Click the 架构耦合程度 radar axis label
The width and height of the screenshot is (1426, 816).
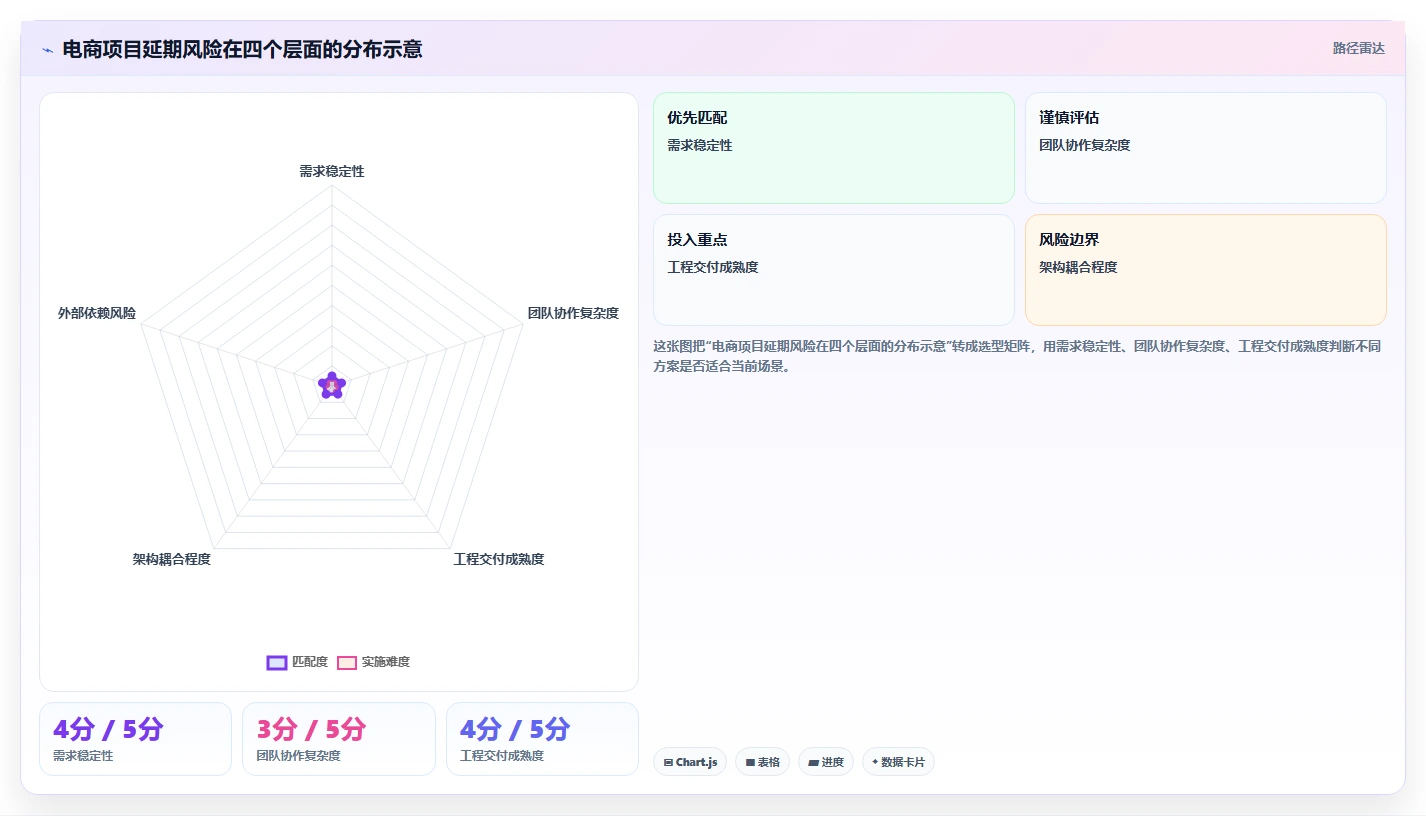pos(172,559)
